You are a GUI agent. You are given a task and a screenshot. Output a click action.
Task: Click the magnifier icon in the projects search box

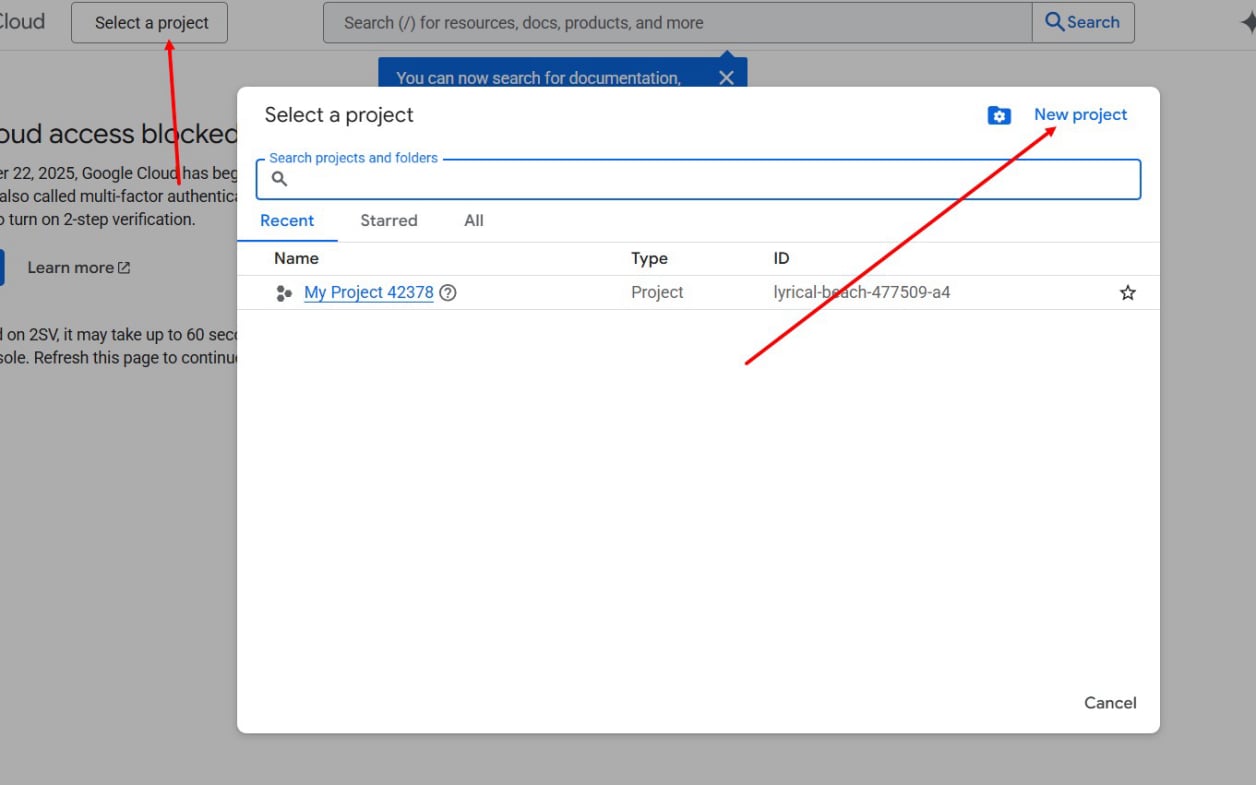tap(280, 179)
